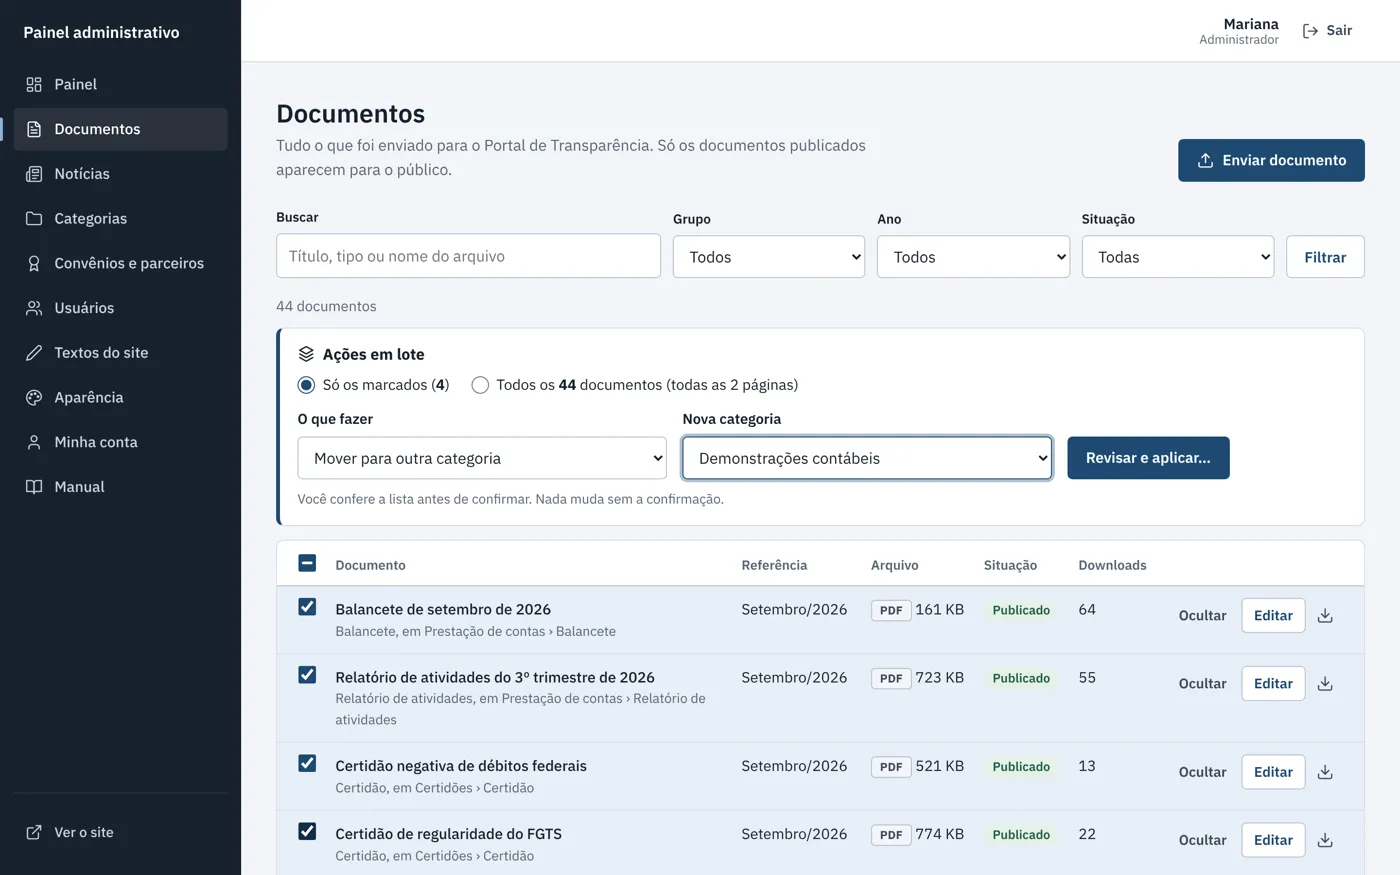
Task: Click Revisar e aplicar button
Action: click(1148, 458)
